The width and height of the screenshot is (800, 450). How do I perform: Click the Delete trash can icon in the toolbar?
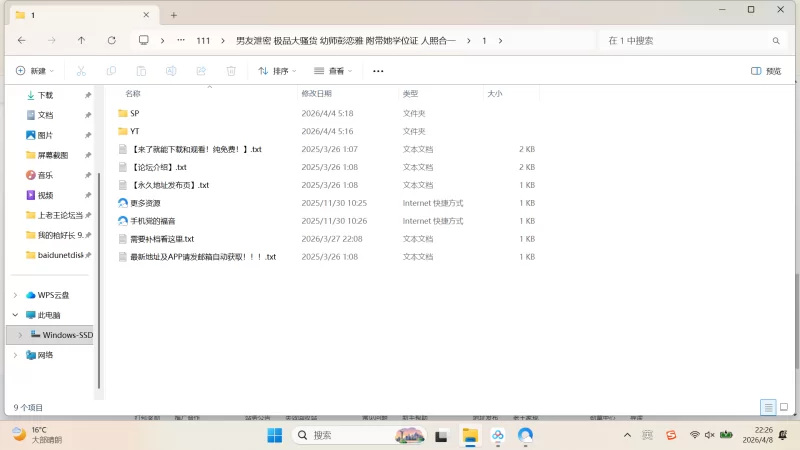(x=231, y=71)
